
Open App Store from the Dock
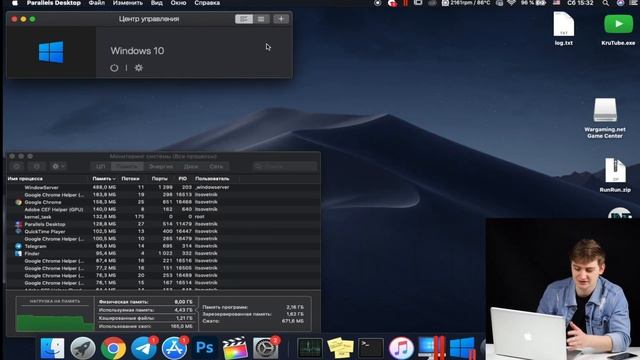174,348
